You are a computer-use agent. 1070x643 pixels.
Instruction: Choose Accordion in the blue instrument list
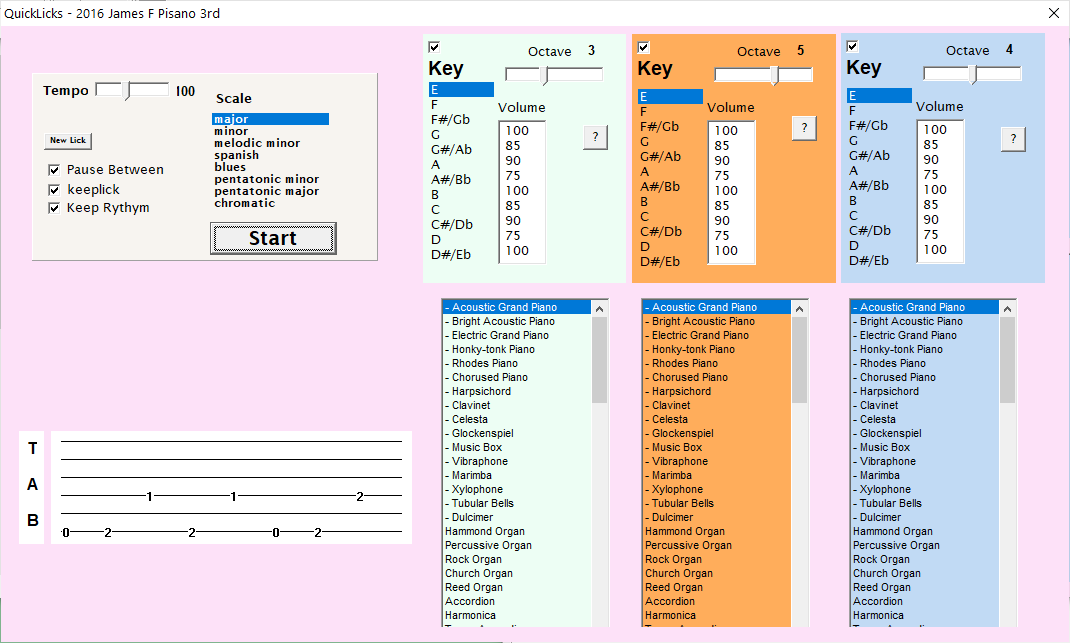(x=925, y=601)
